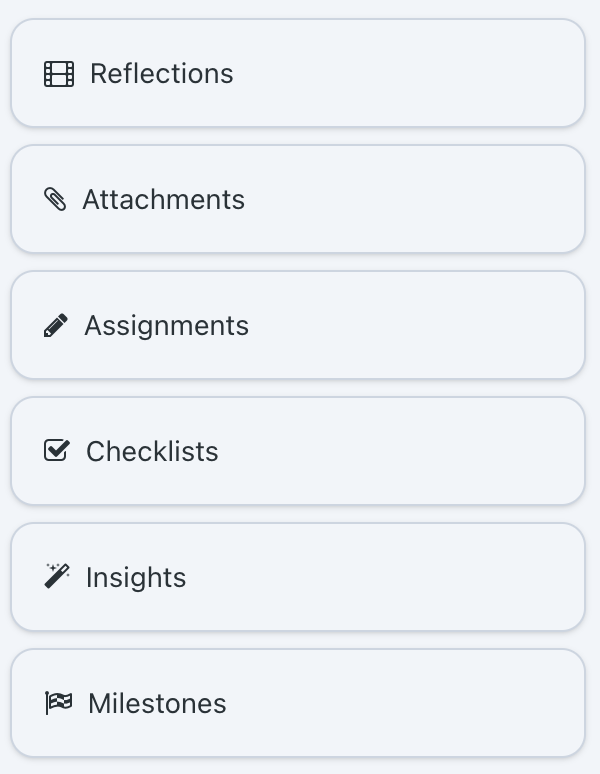Select the Checklists label text

tap(152, 452)
